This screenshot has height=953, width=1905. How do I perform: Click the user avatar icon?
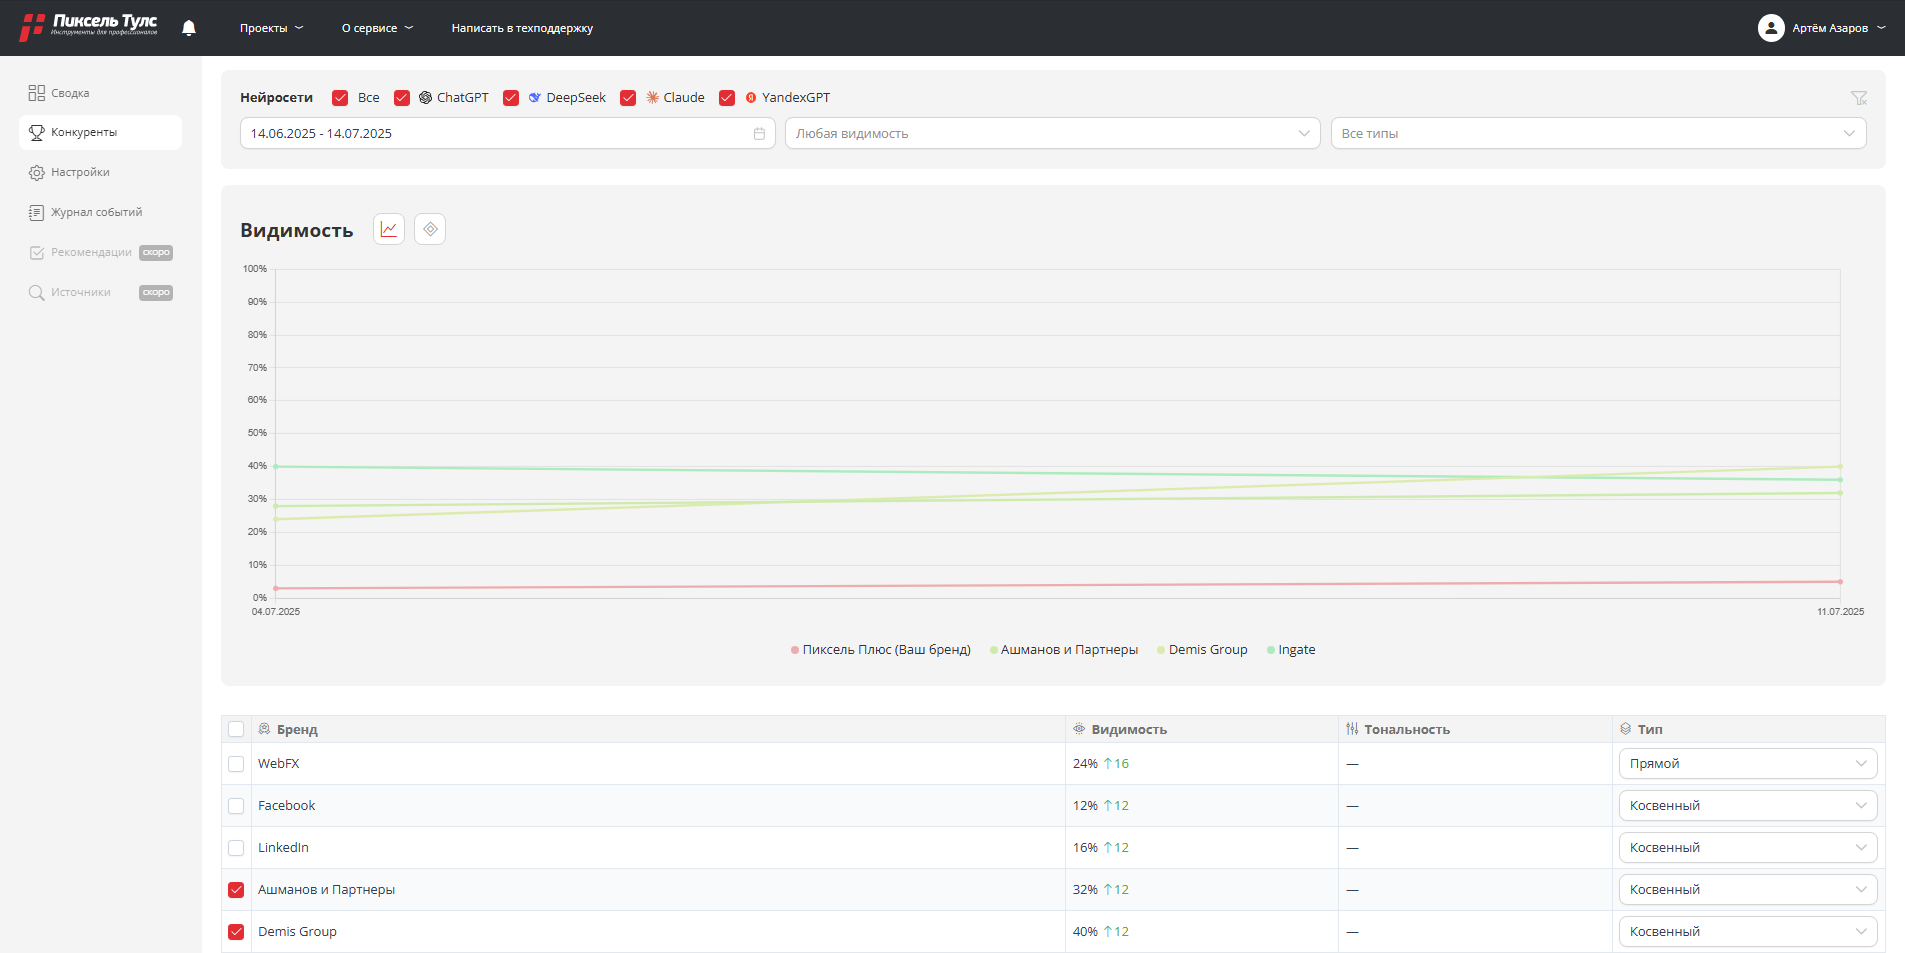coord(1771,28)
